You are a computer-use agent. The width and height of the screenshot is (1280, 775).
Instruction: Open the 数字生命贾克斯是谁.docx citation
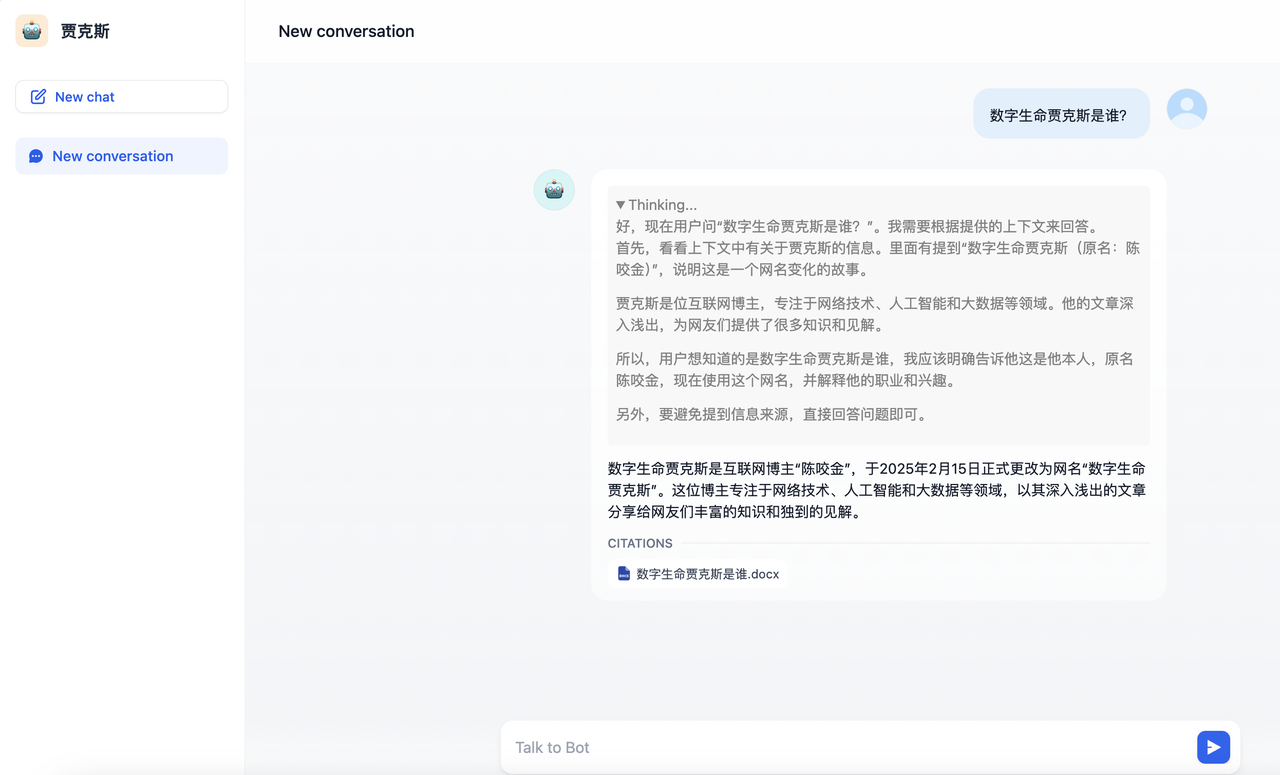(707, 574)
